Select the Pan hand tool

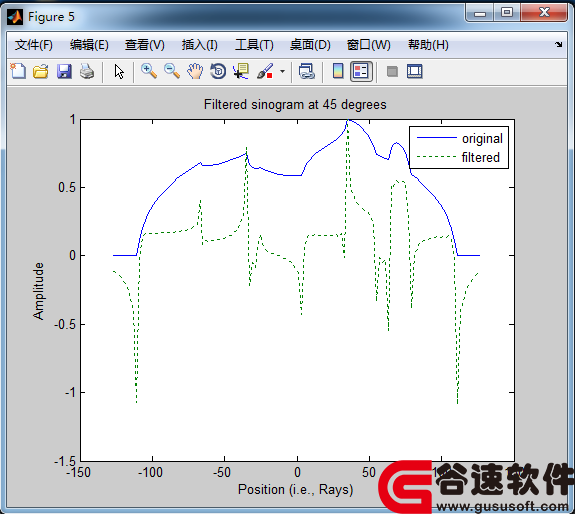[x=195, y=71]
